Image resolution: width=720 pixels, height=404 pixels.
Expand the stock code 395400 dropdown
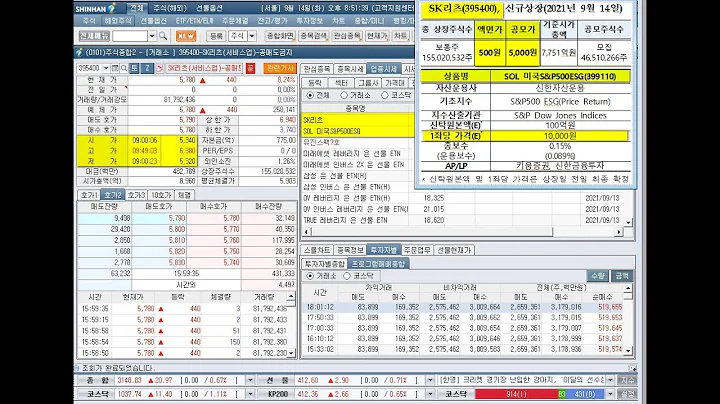click(106, 68)
